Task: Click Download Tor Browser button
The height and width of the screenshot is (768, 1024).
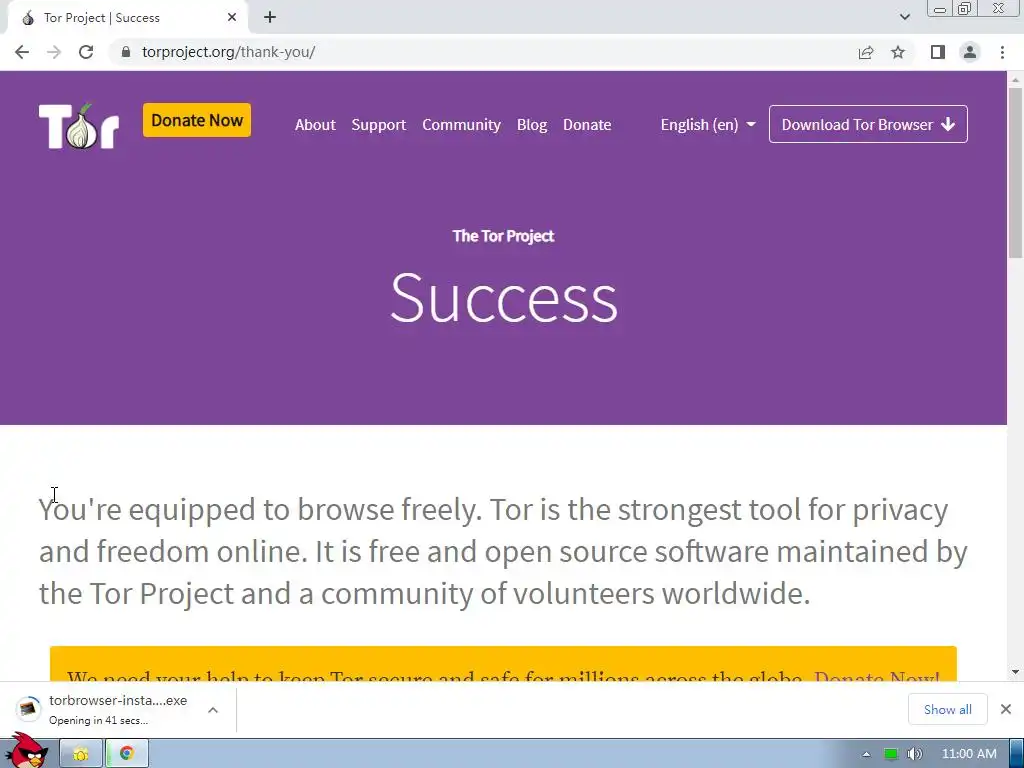Action: (x=868, y=124)
